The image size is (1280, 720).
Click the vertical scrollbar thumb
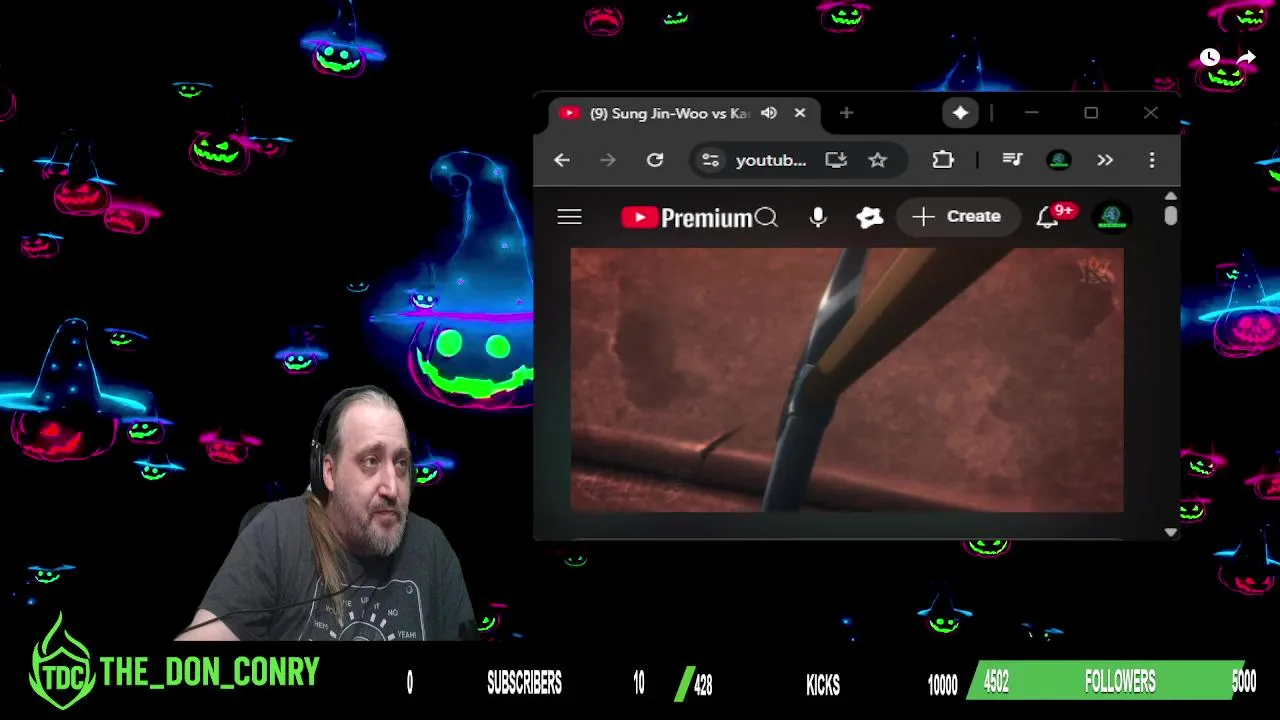point(1171,215)
